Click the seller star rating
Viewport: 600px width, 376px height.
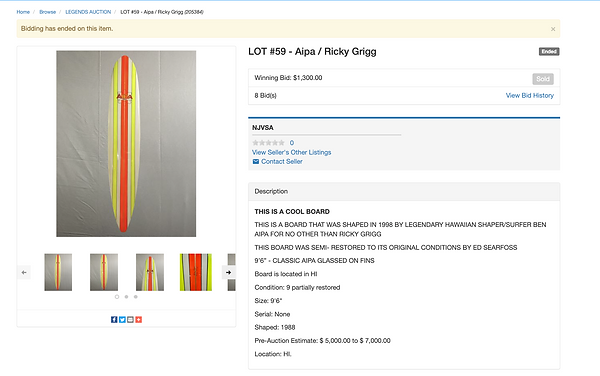coord(268,143)
